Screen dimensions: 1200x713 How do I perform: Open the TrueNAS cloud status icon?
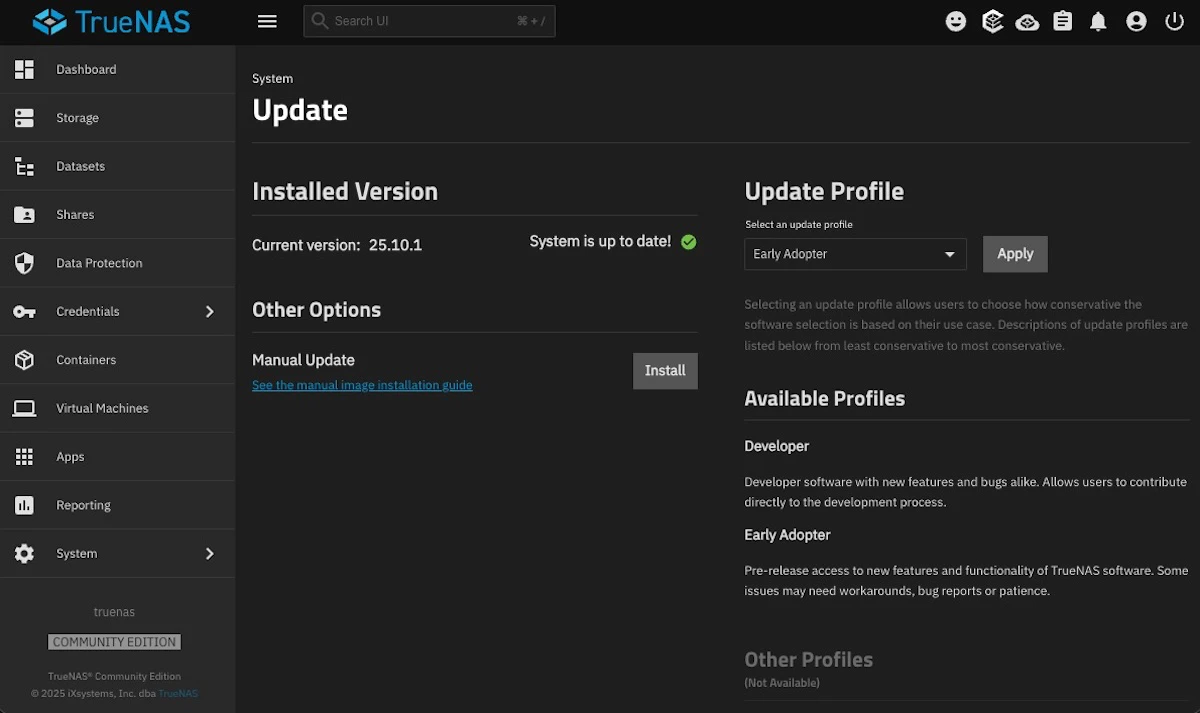click(x=1027, y=20)
